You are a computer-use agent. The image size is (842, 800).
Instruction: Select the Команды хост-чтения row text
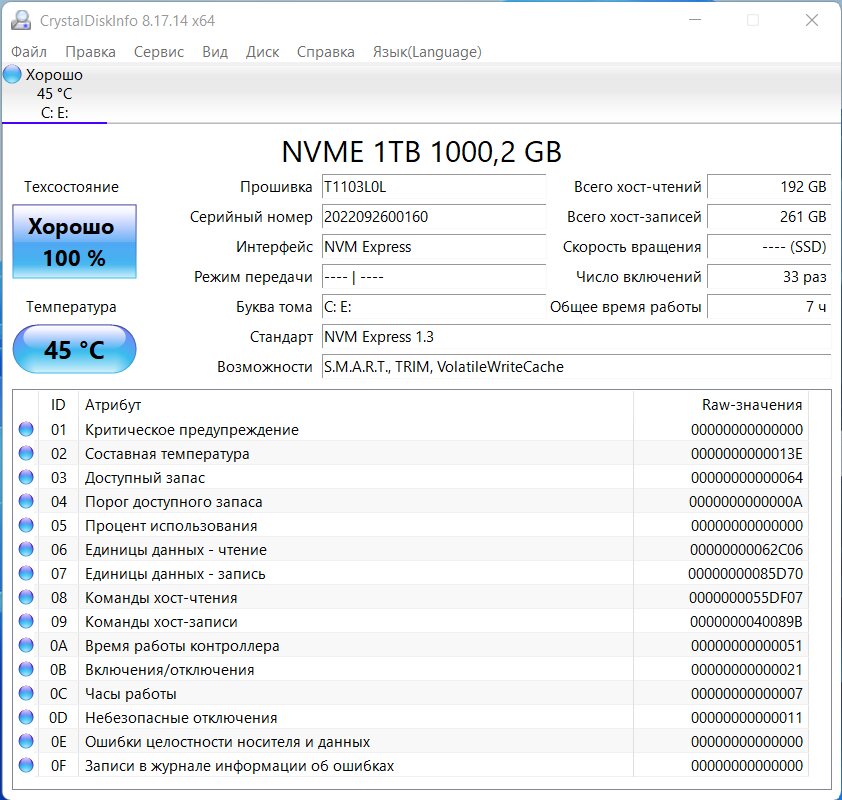point(161,598)
